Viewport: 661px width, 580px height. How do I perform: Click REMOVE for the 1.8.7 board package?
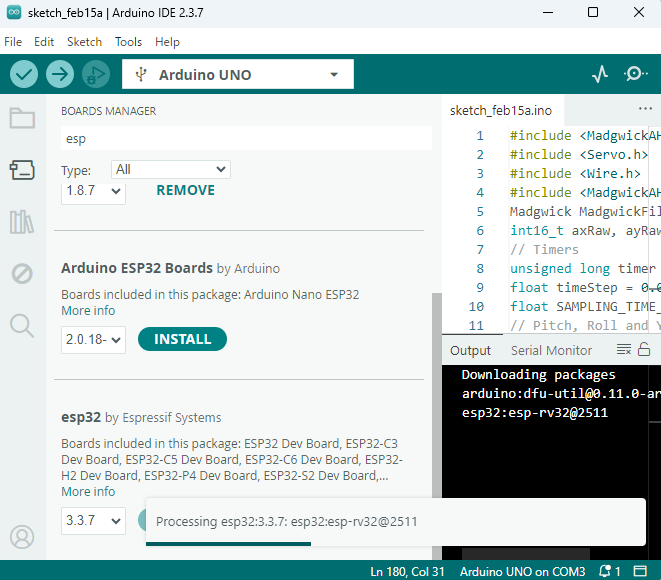[x=185, y=190]
